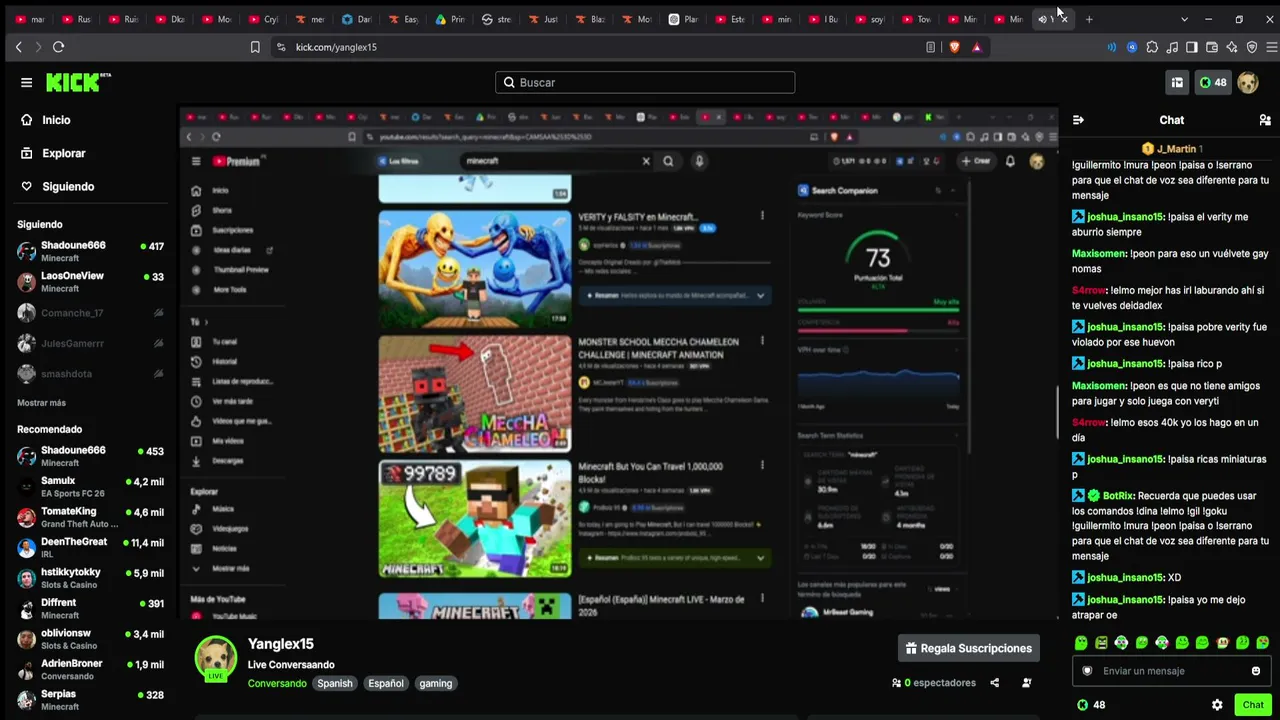Open the site settings icon beside the URL
The image size is (1280, 720).
coord(281,47)
